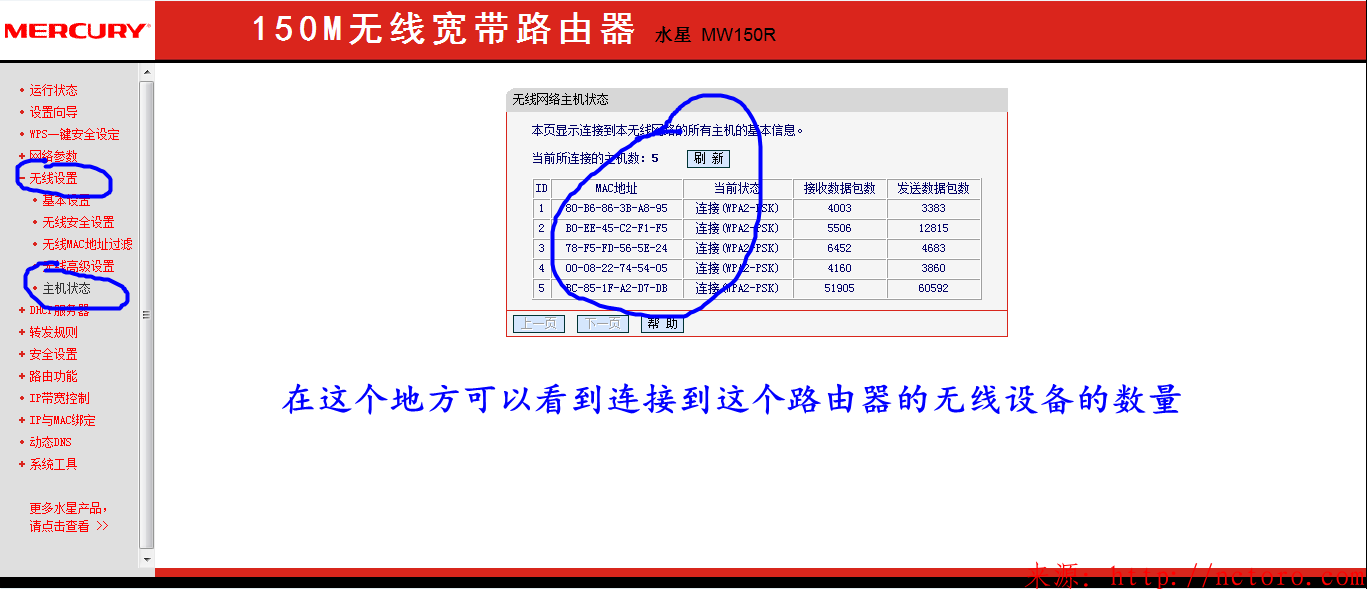Click the 发送数据包数 column header
Screen dimensions: 1367x589
click(934, 188)
